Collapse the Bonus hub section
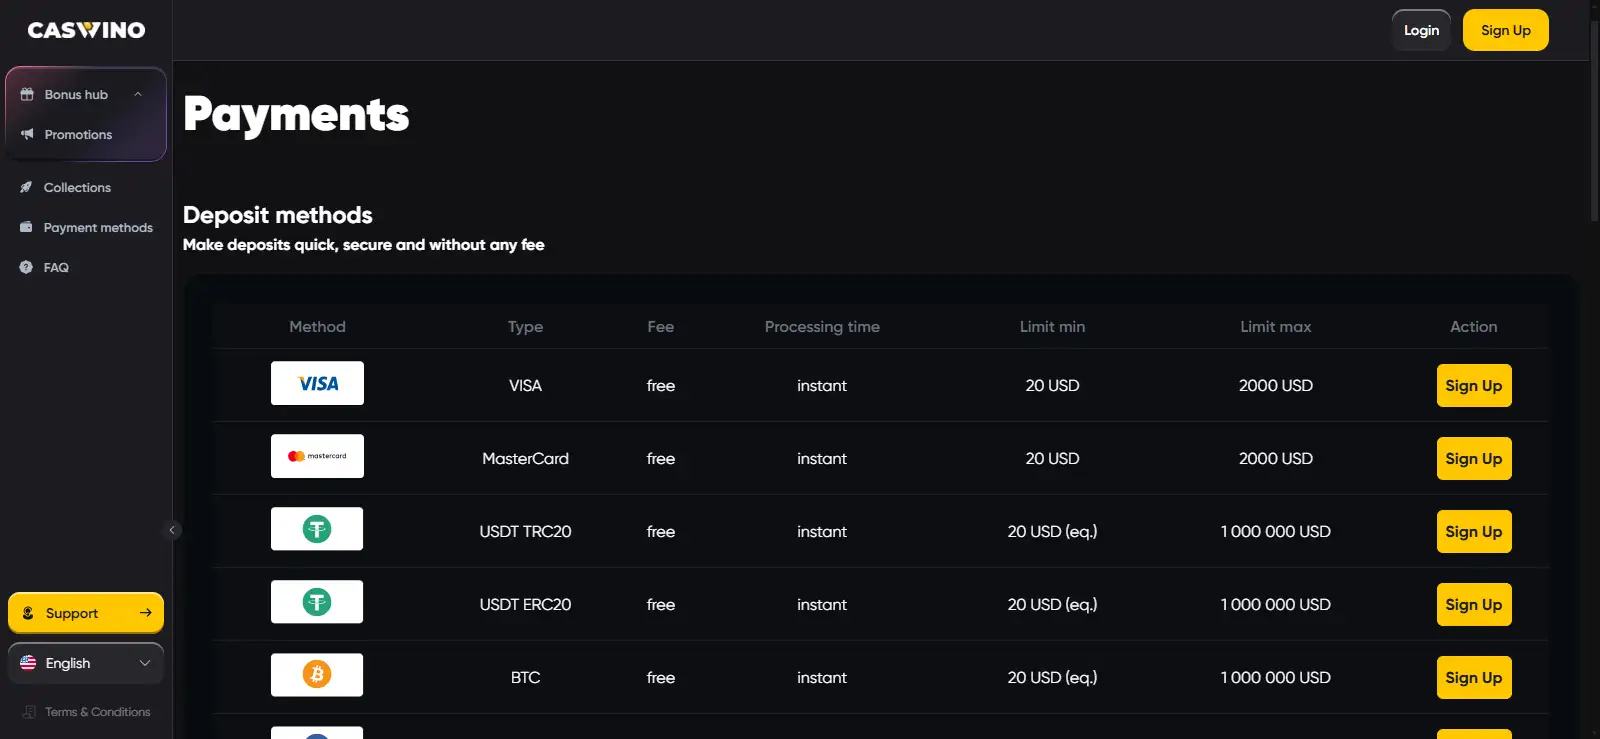This screenshot has width=1600, height=739. pyautogui.click(x=138, y=94)
